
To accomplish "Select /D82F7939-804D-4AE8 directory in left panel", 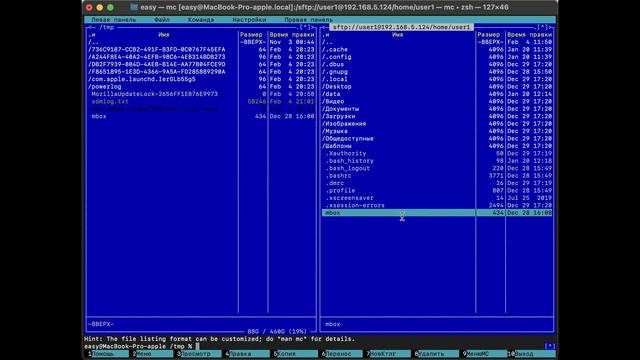I will tap(201, 64).
